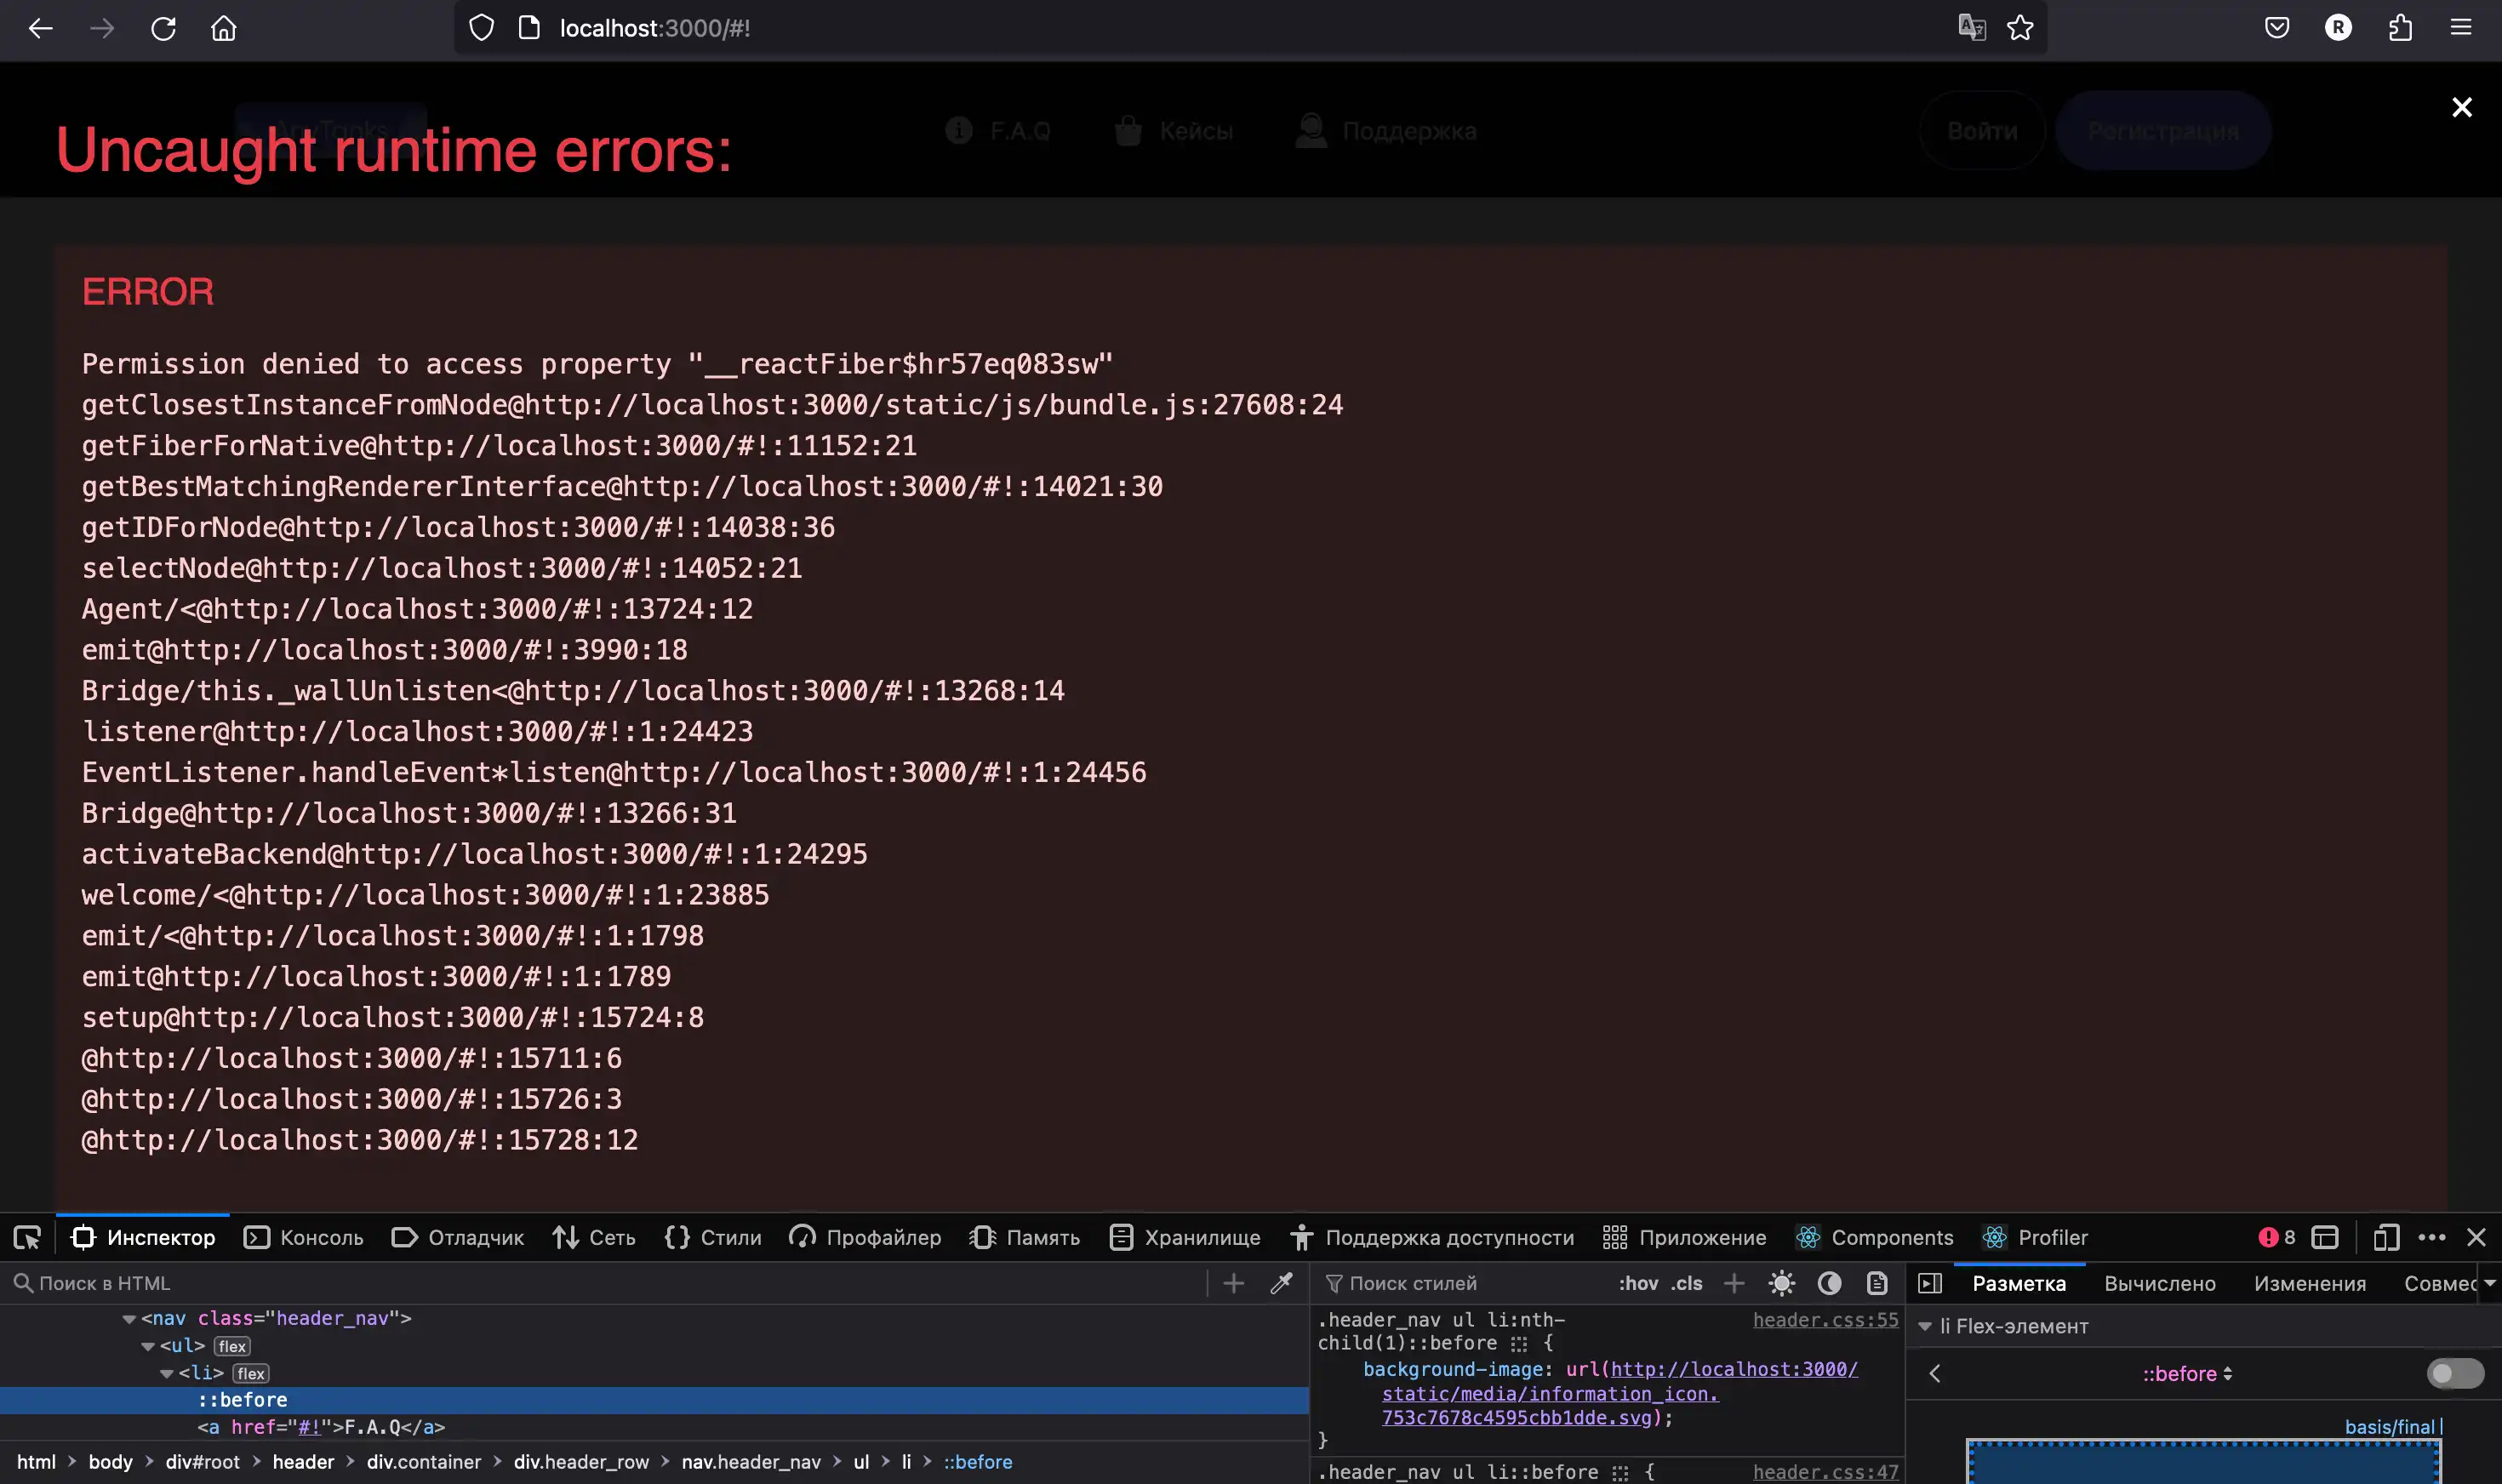
Task: Collapse the nav.header_nav tree node
Action: tap(129, 1319)
